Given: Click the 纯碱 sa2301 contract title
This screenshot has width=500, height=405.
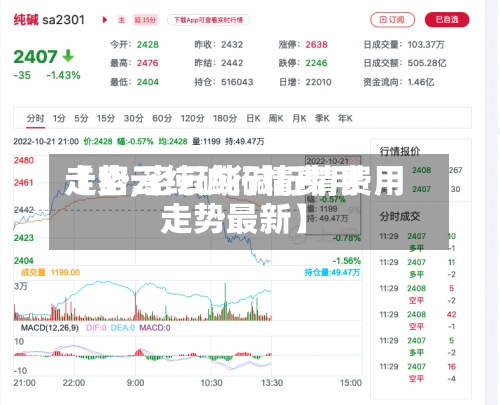Looking at the screenshot, I should [49, 20].
